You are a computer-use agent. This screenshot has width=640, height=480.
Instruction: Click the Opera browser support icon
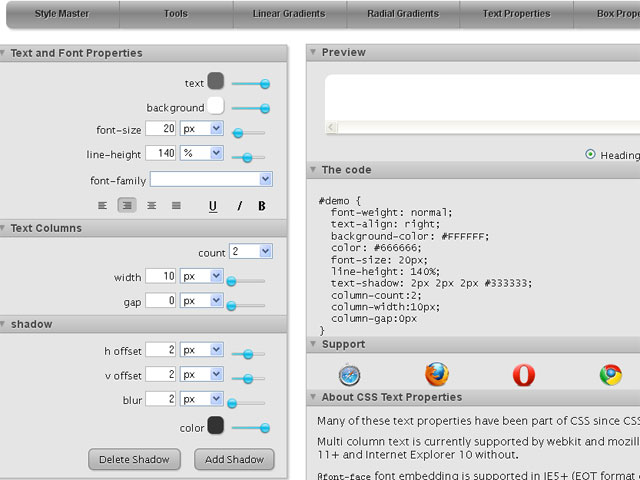click(x=524, y=375)
